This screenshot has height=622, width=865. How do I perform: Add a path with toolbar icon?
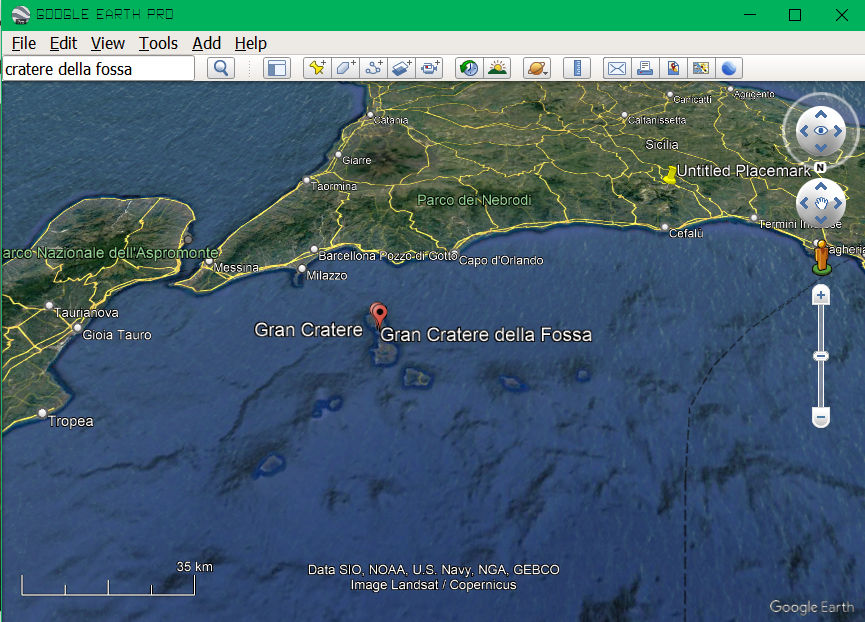point(374,68)
